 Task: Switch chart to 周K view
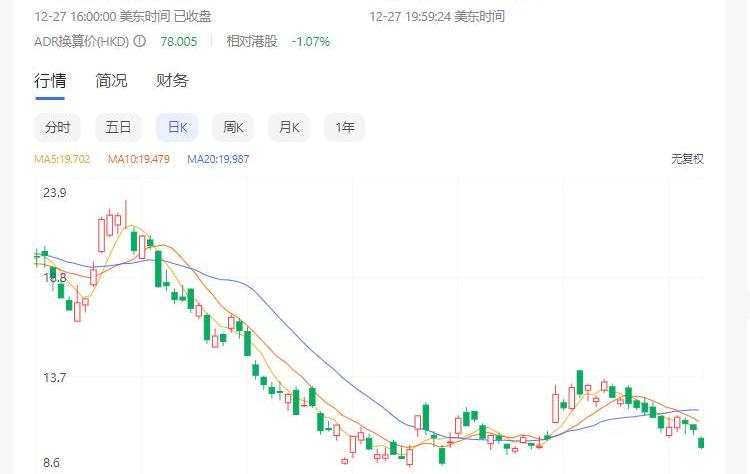tap(235, 127)
